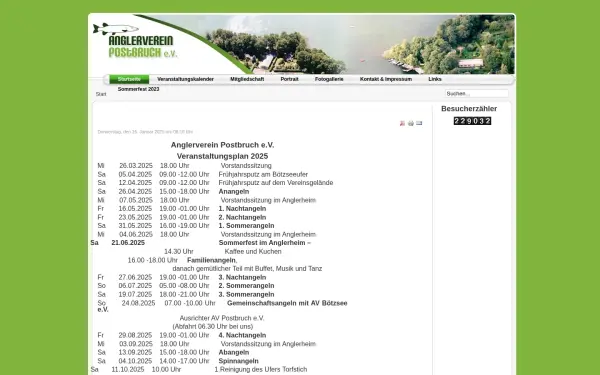Click the Buffet, Musik und Tanz line

pos(247,269)
